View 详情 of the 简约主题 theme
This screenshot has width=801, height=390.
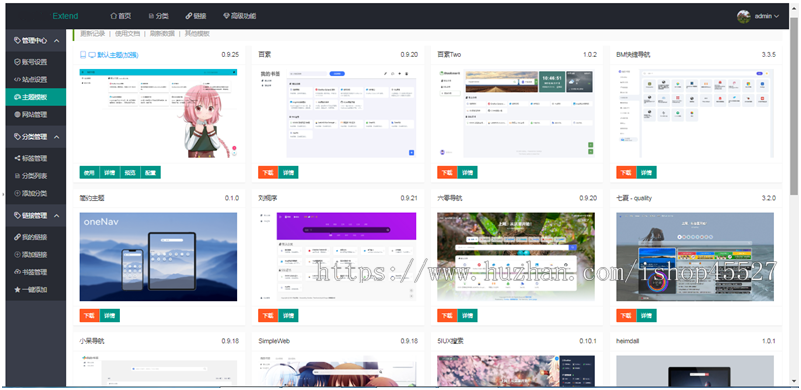pyautogui.click(x=110, y=315)
